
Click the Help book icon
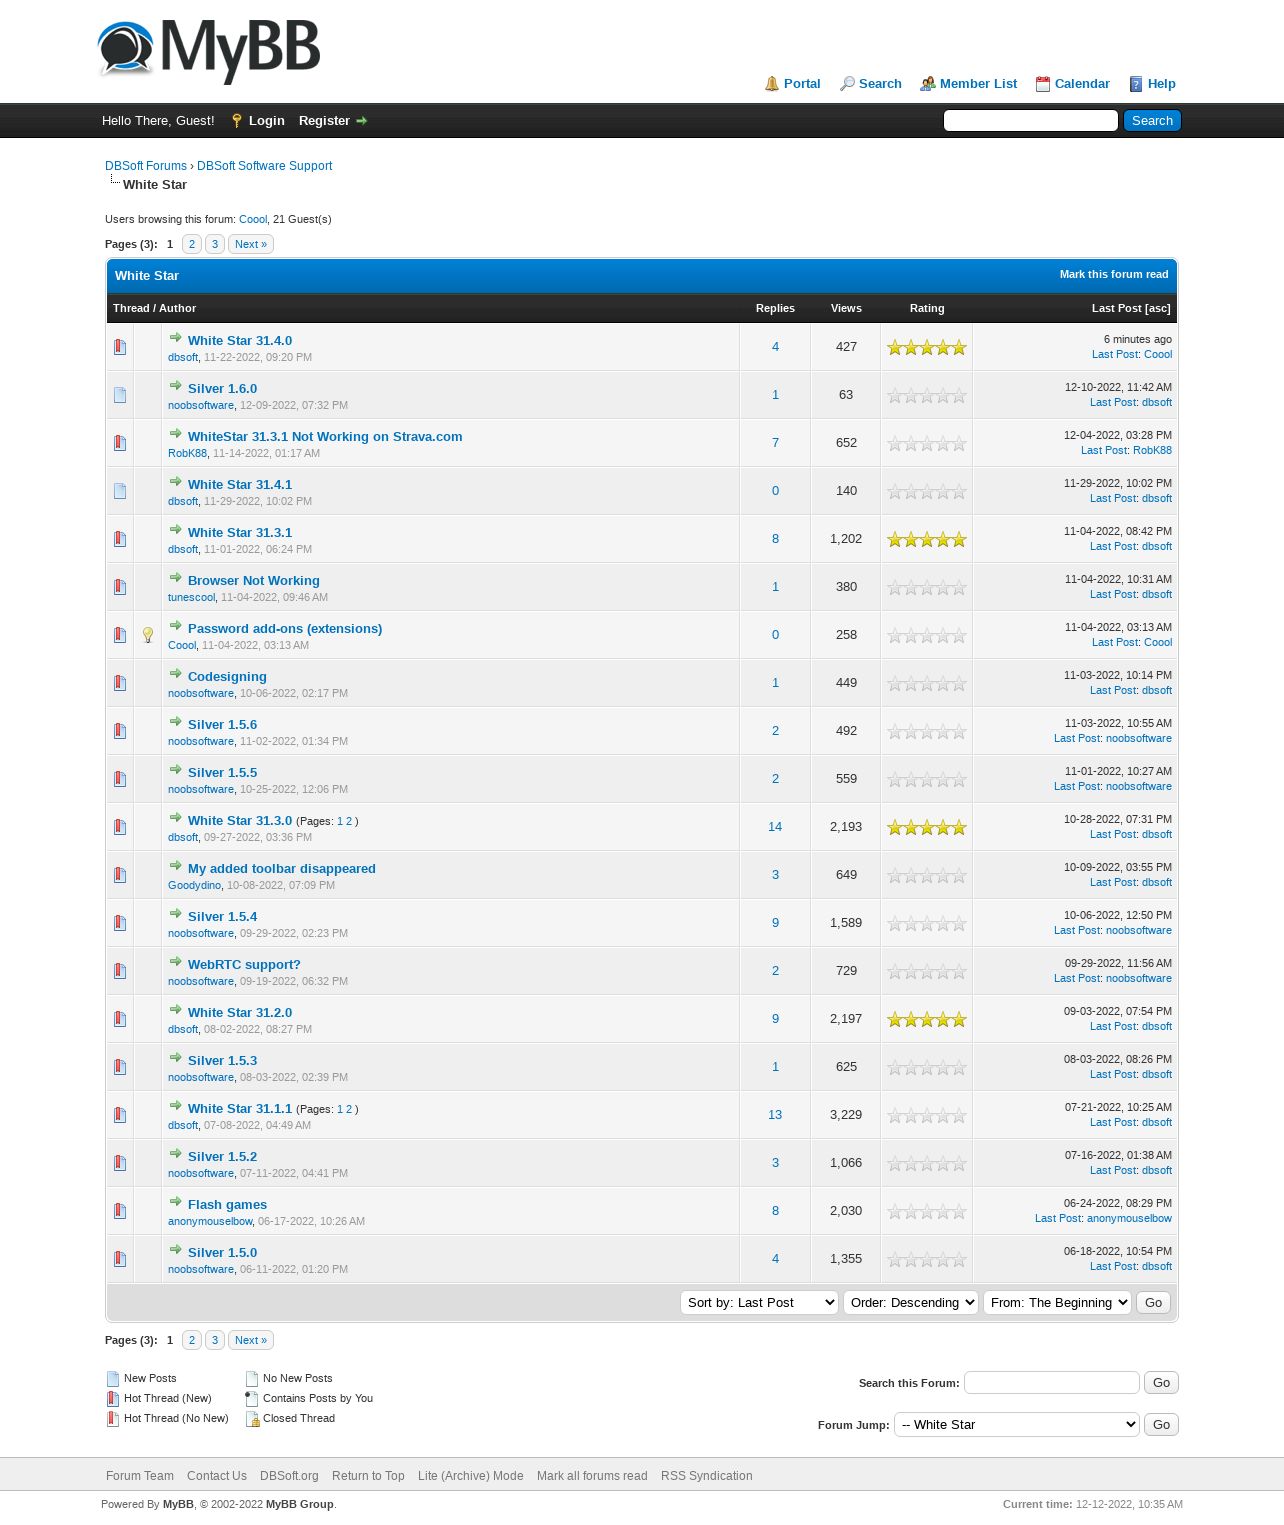coord(1136,84)
